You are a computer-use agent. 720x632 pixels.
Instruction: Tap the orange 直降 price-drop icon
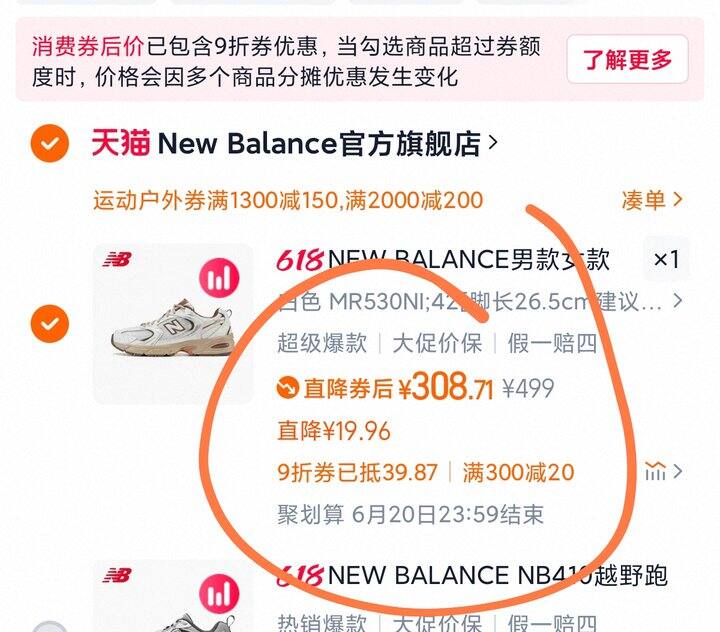tap(288, 388)
